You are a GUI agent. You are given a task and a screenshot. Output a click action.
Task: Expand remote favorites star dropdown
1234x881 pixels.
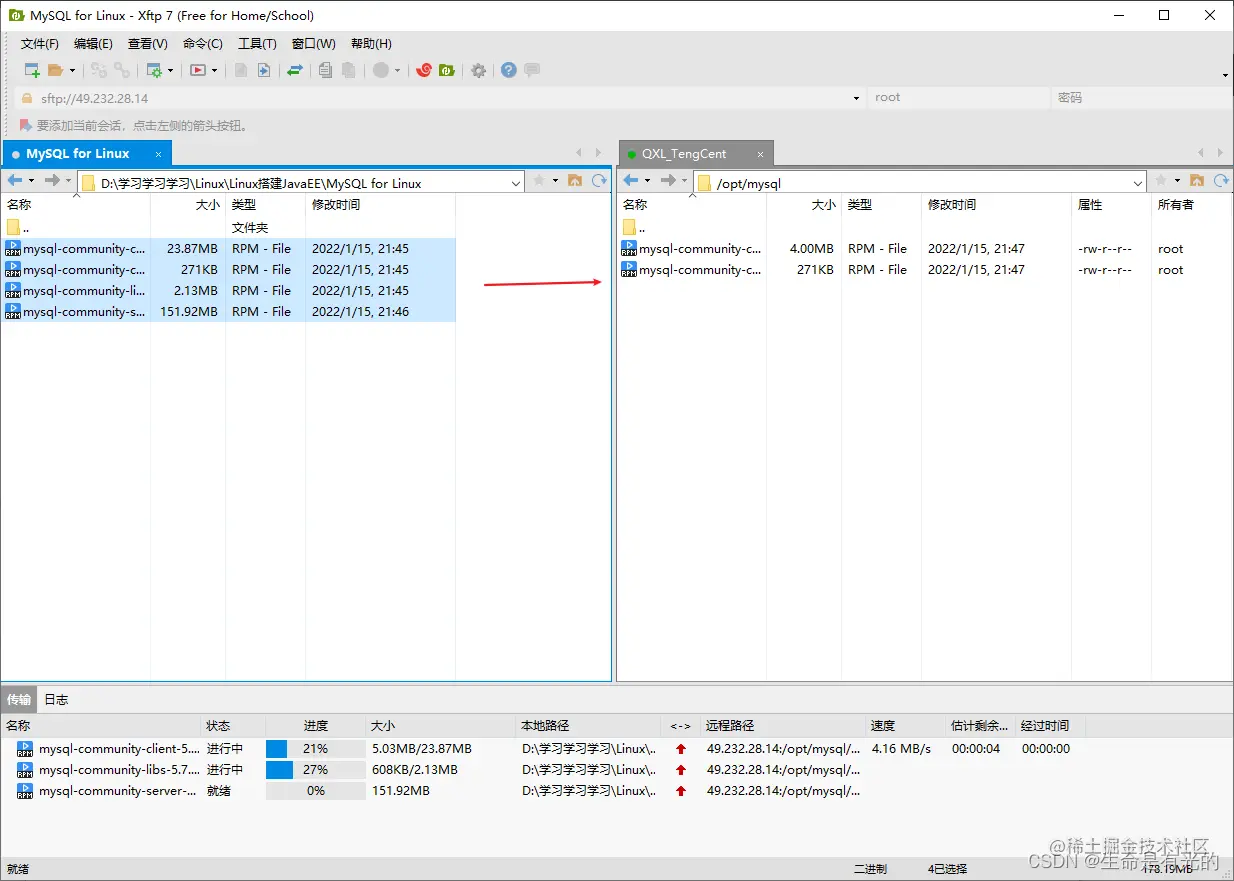[1177, 181]
